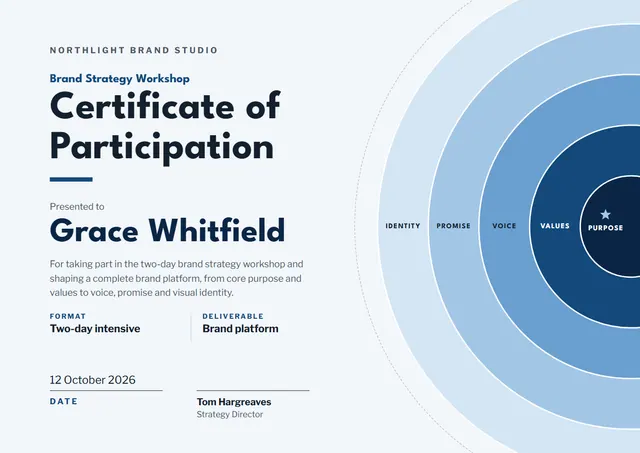Screen dimensions: 640x453
Task: Click the FORMAT label
Action: coord(68,316)
